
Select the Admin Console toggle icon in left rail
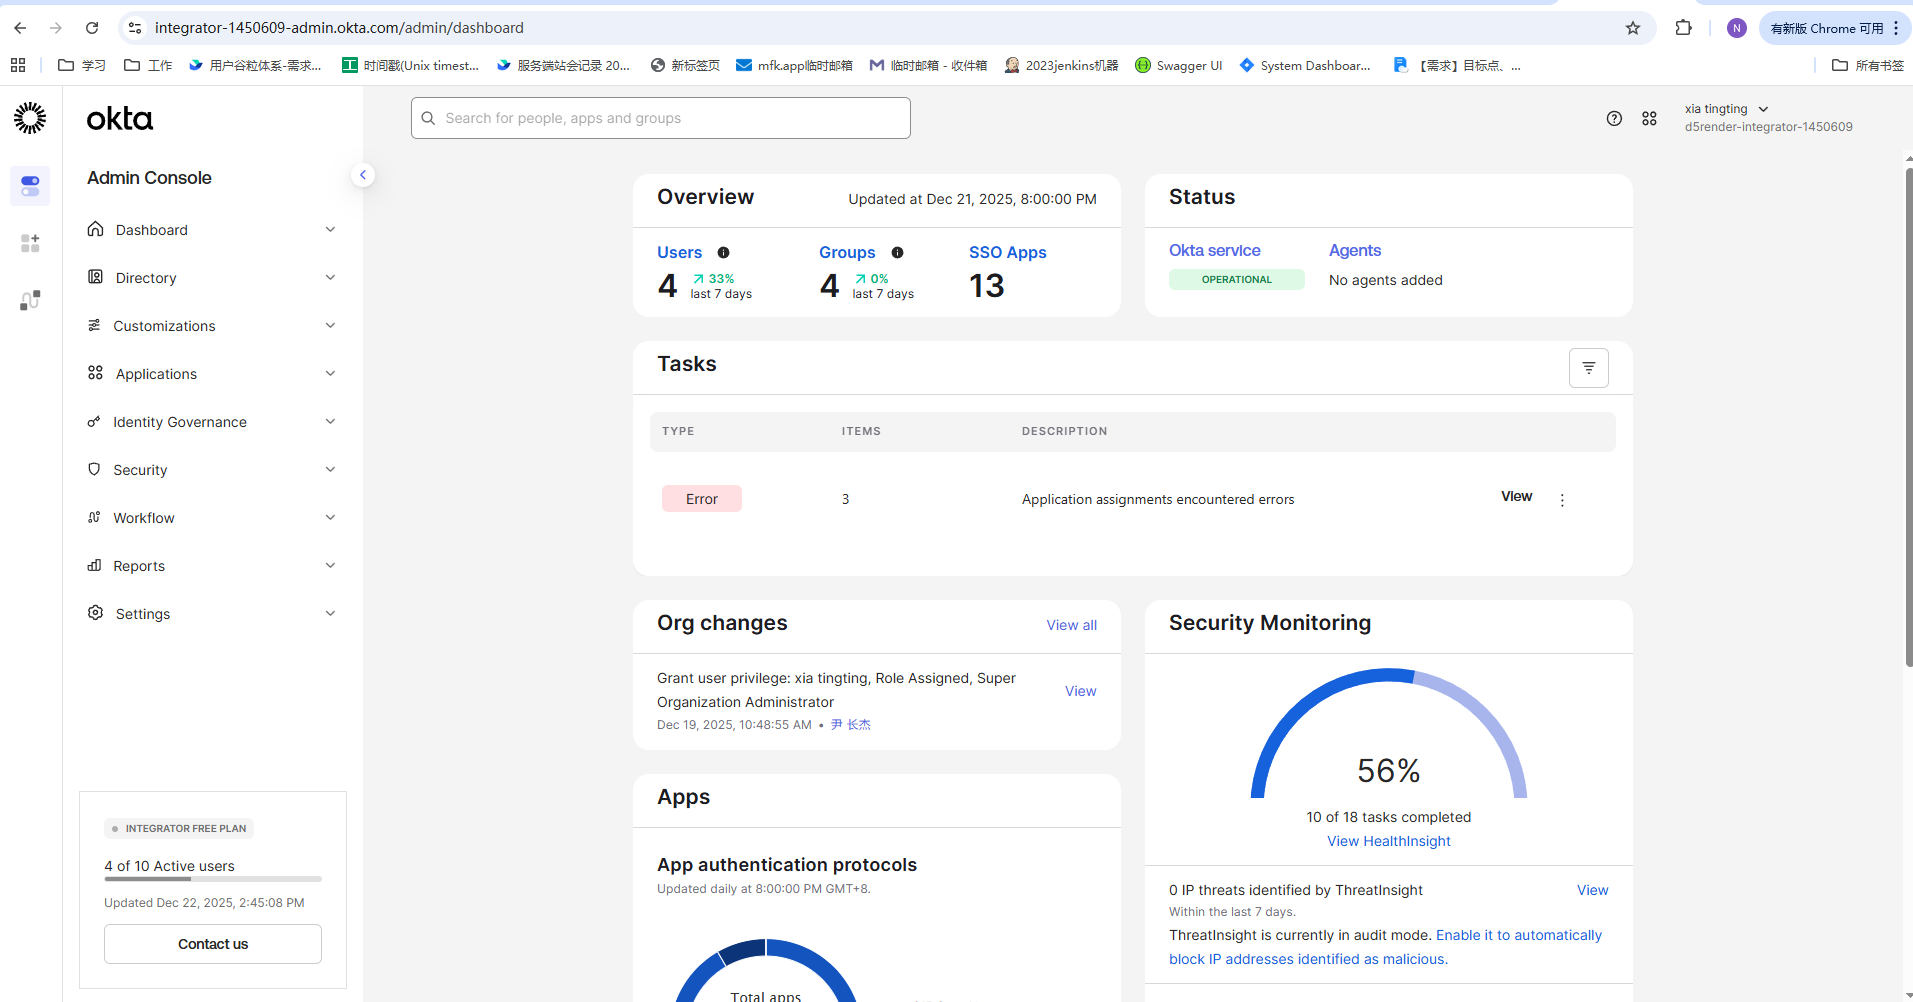click(x=30, y=186)
